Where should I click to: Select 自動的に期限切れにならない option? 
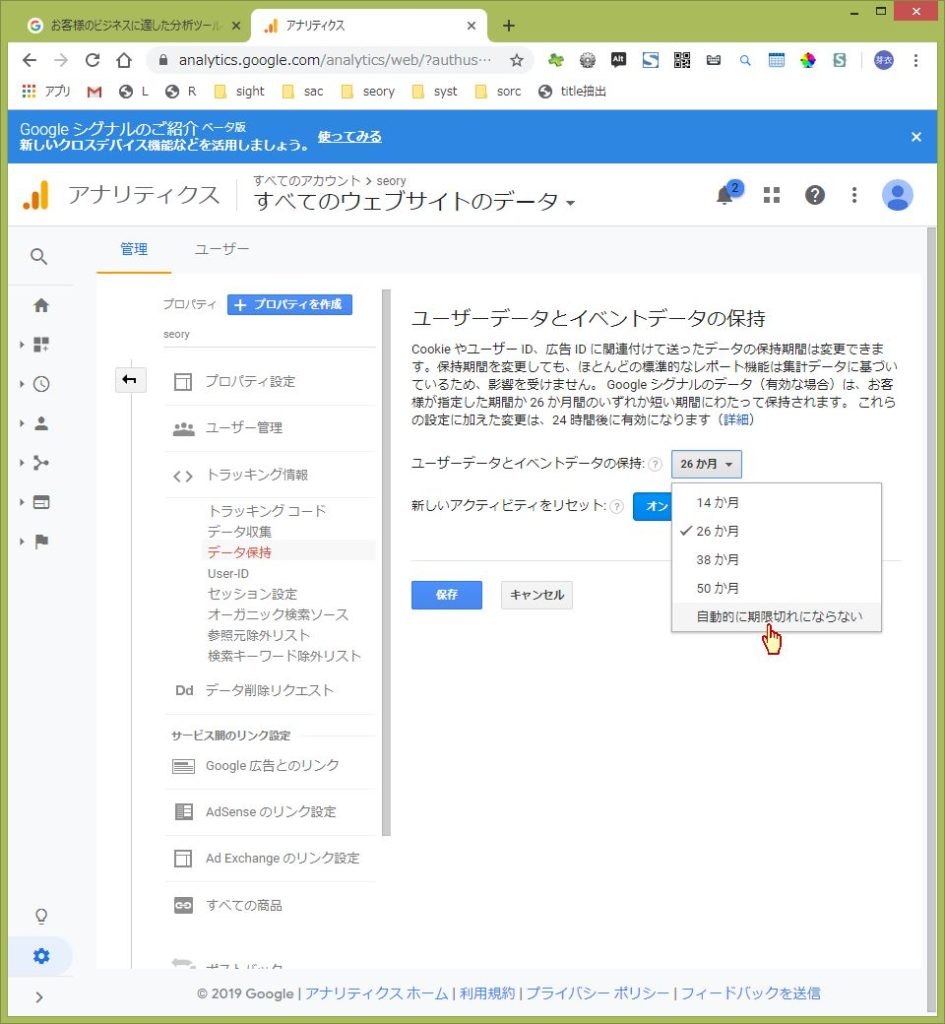[777, 616]
